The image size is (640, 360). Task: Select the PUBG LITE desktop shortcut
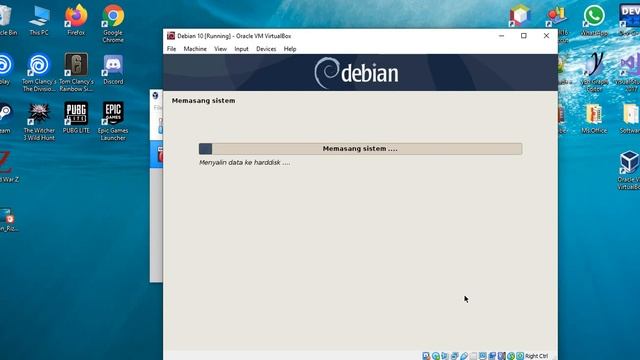coord(76,118)
